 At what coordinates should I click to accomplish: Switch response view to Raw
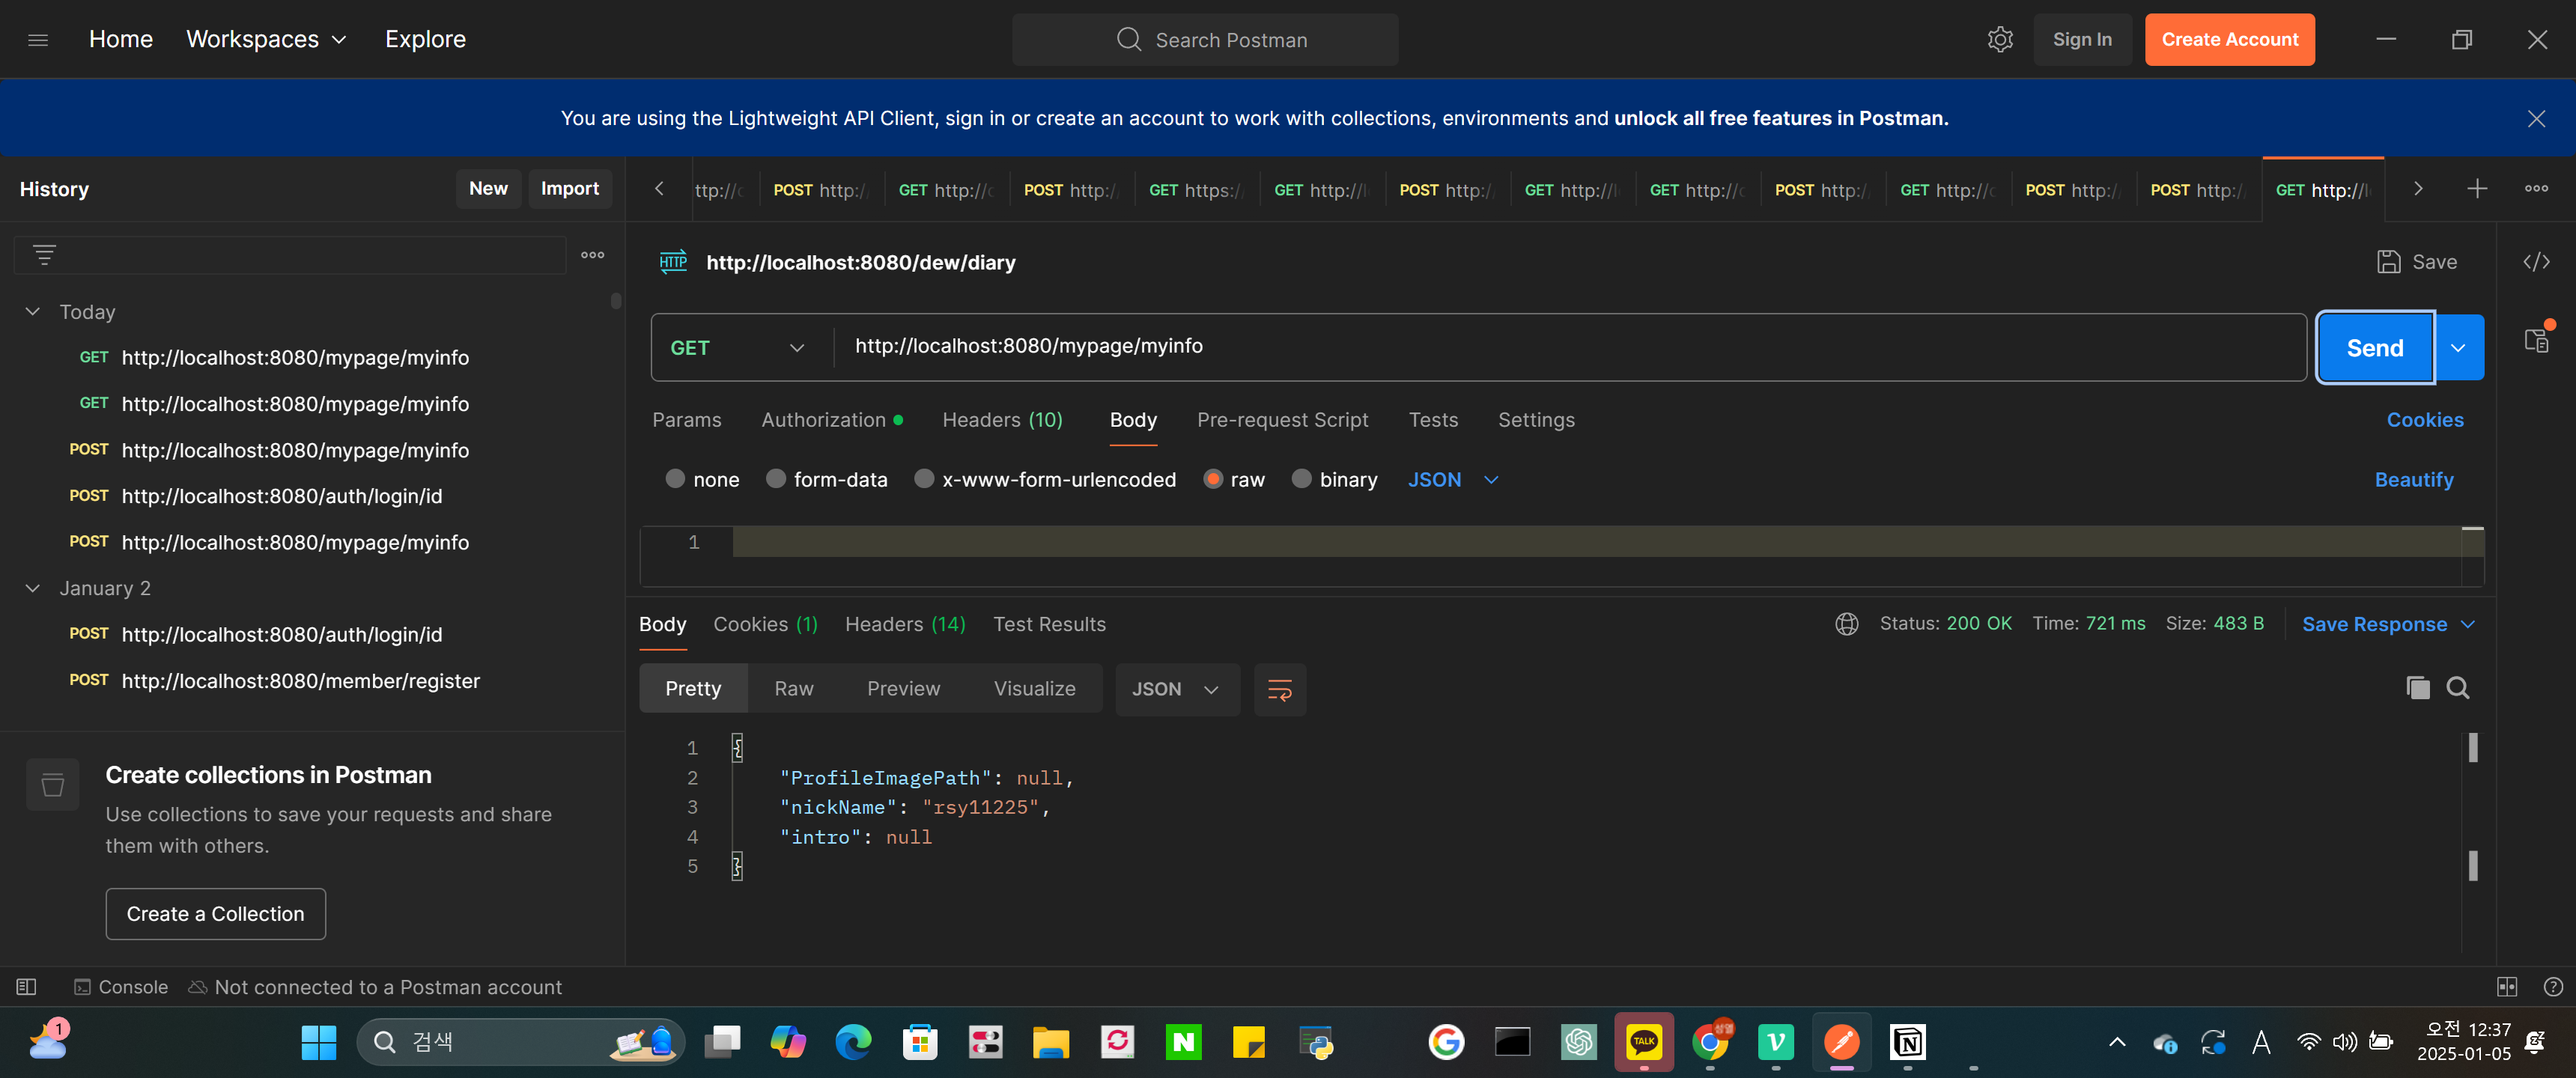pyautogui.click(x=794, y=689)
